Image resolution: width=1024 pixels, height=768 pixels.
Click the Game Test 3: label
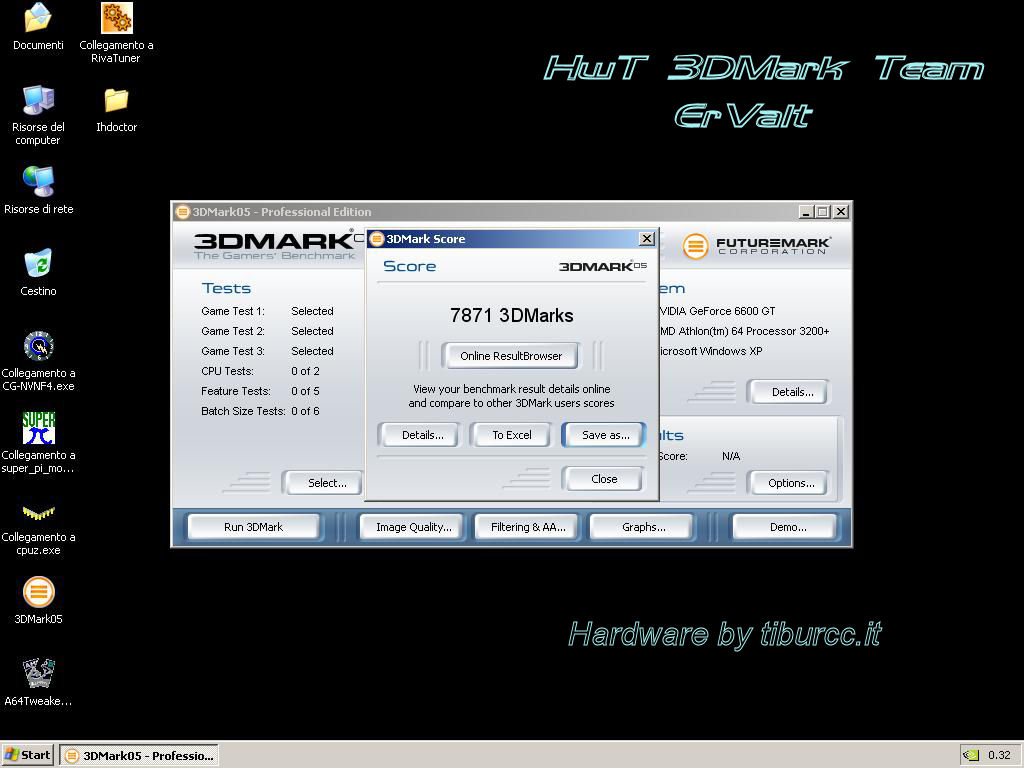pyautogui.click(x=233, y=351)
